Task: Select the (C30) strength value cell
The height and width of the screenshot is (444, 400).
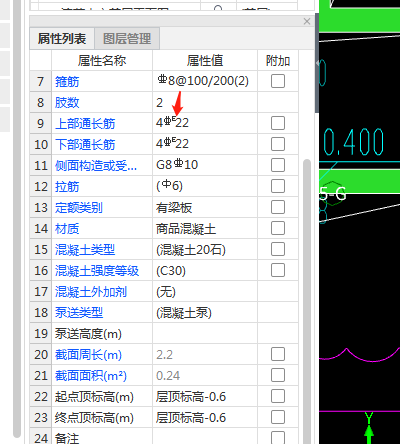Action: pyautogui.click(x=205, y=270)
